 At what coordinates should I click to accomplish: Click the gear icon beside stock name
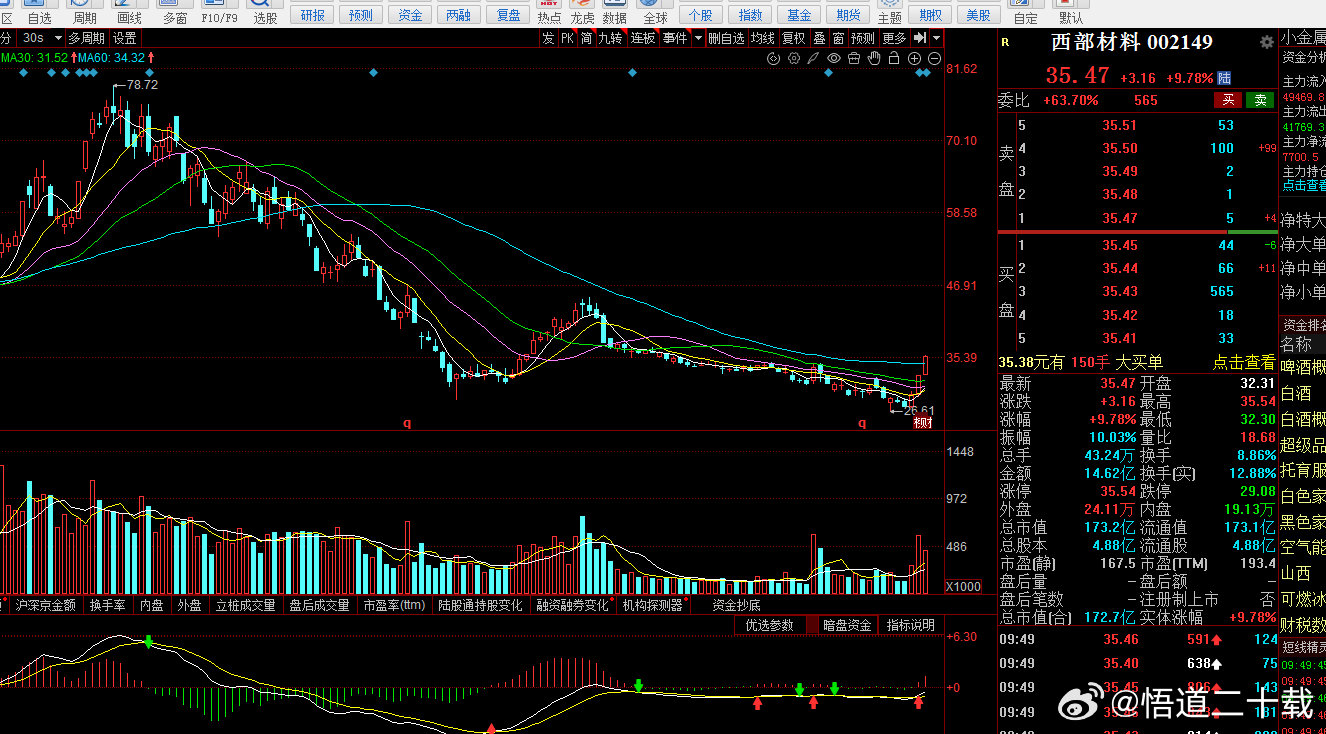coord(1267,42)
